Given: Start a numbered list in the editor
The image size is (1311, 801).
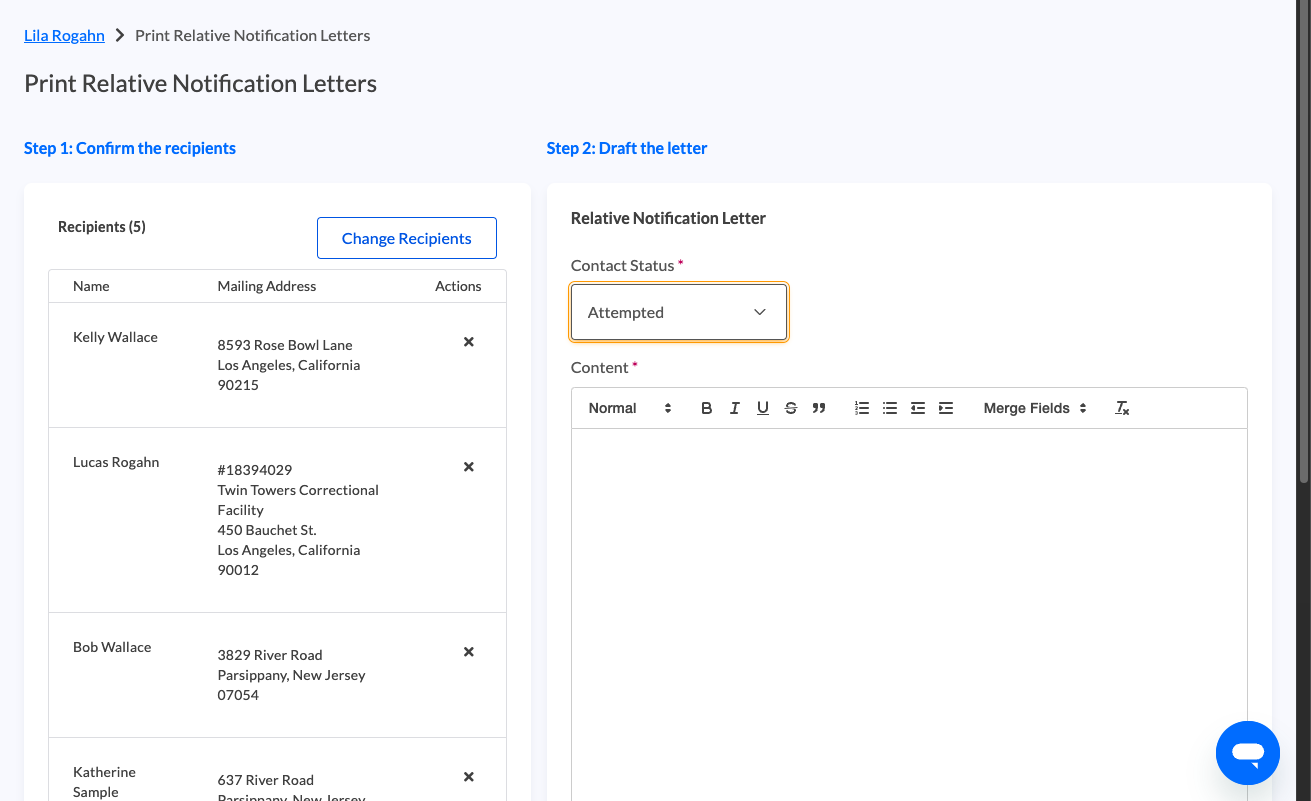Looking at the screenshot, I should (862, 408).
